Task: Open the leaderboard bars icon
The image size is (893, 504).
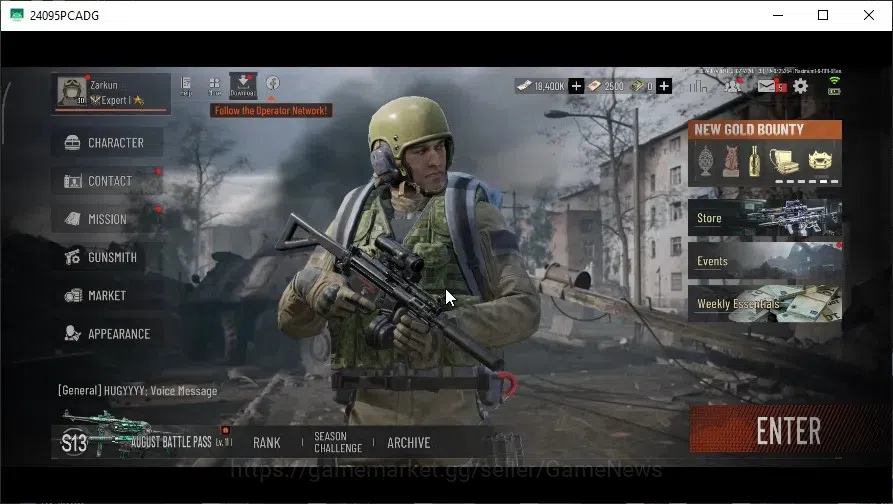Action: (698, 86)
